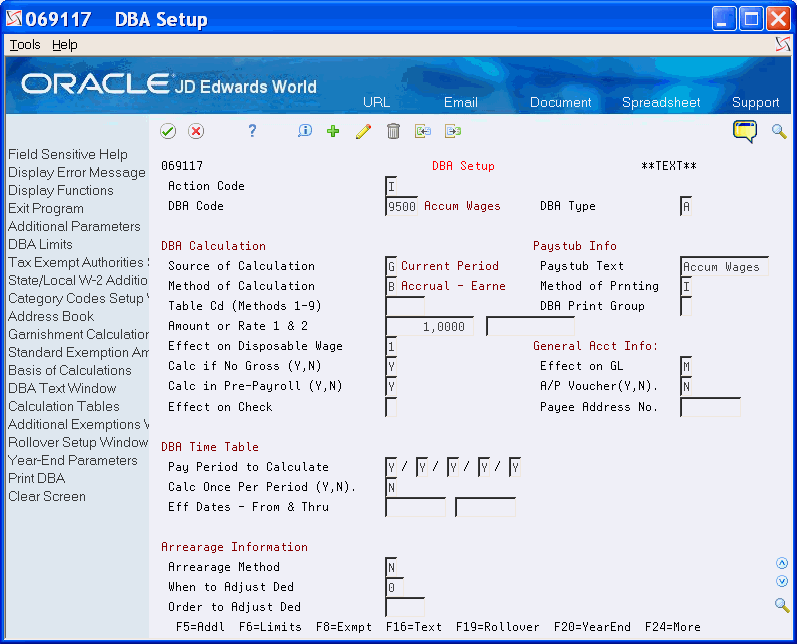Image resolution: width=797 pixels, height=644 pixels.
Task: Click the Action Code input field
Action: 391,186
